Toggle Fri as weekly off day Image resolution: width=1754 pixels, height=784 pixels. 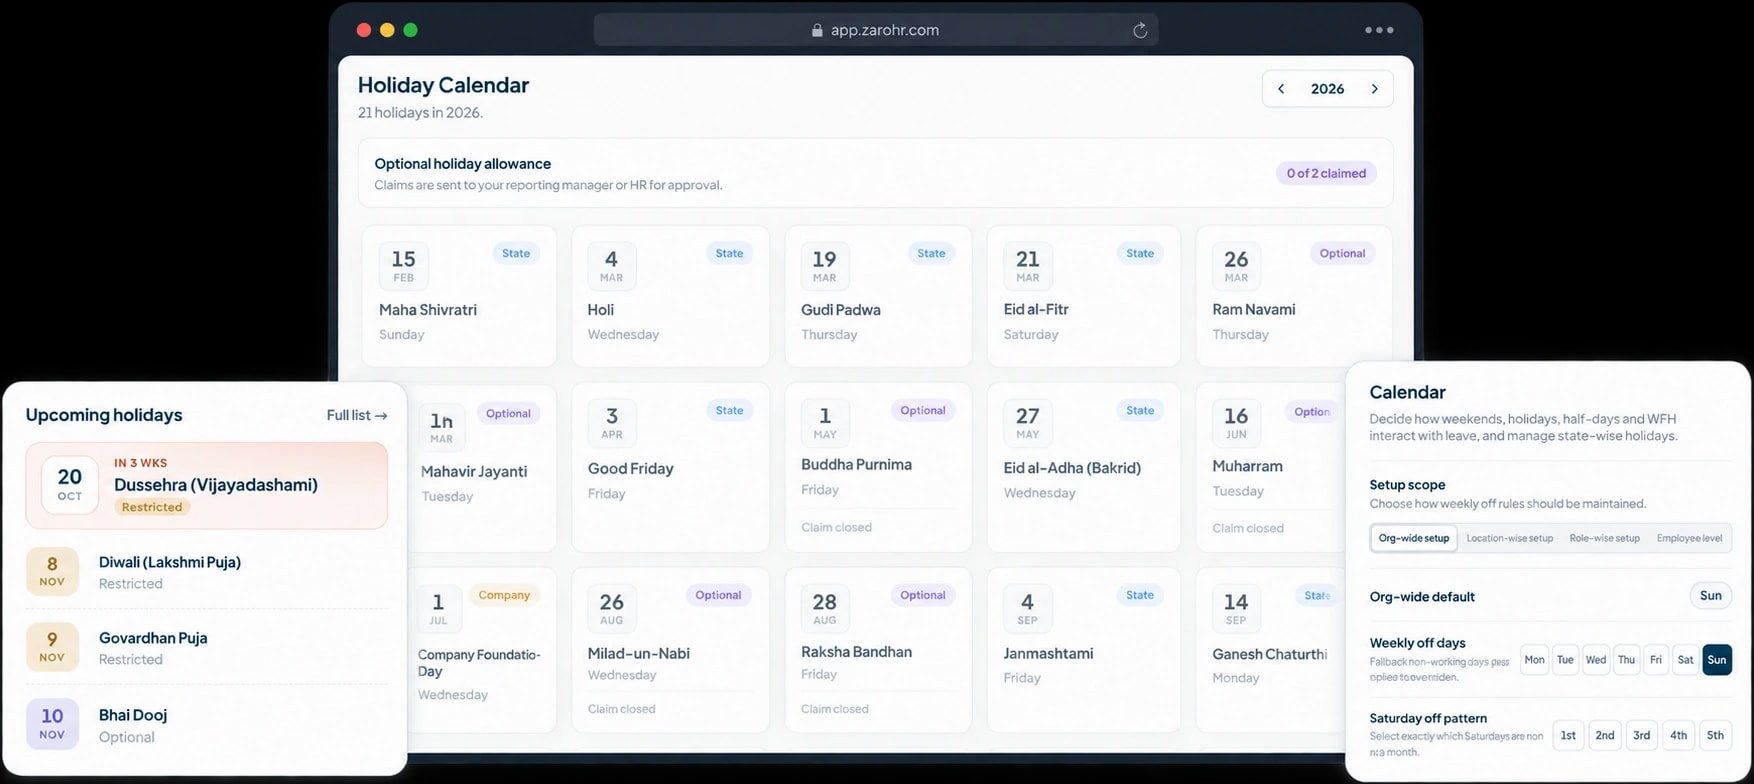click(x=1656, y=660)
